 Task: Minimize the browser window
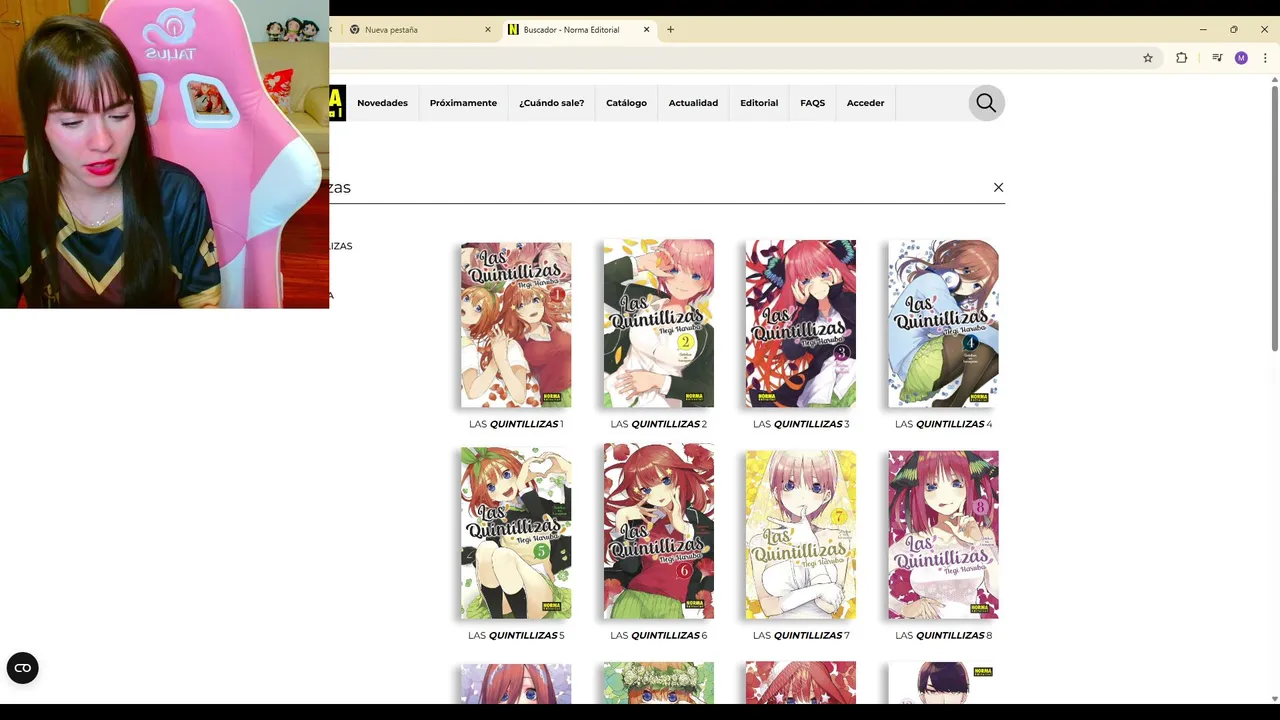[1203, 30]
